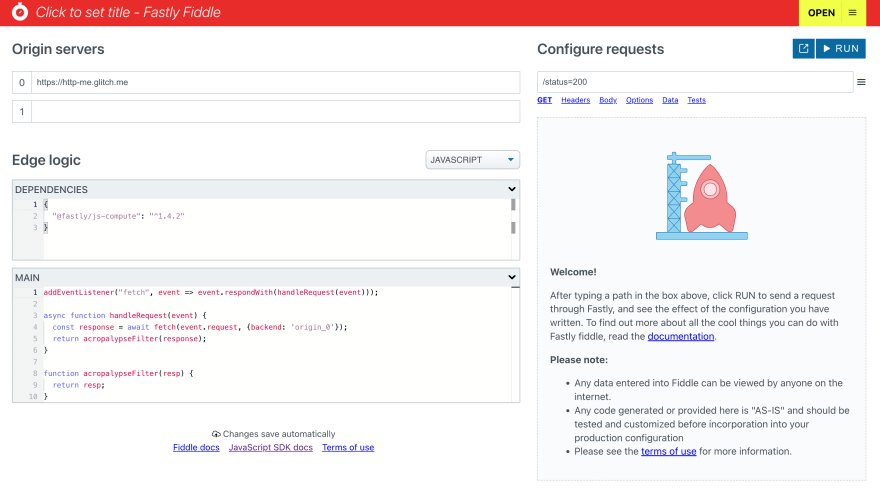Click the js-compute dependency line
Viewport: 880px width, 497px height.
[118, 216]
